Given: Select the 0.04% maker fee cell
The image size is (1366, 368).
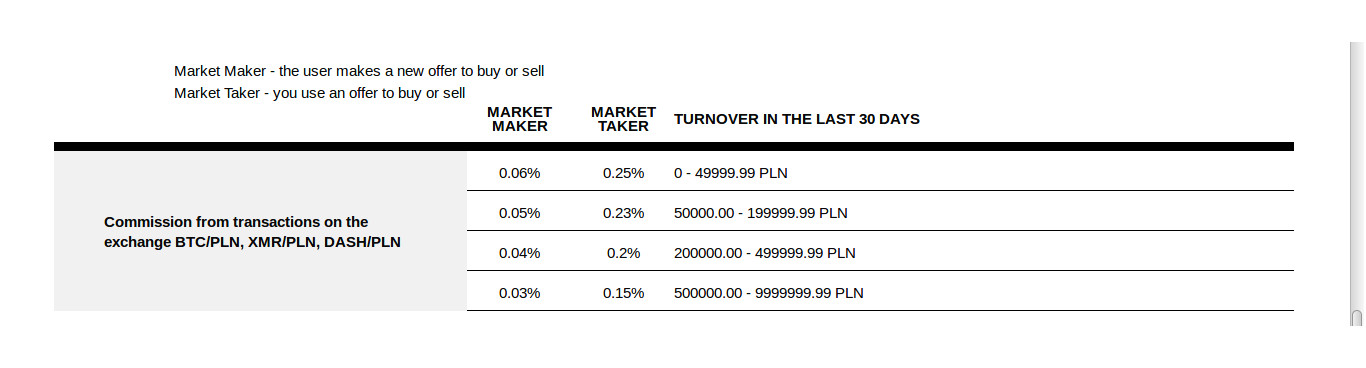Looking at the screenshot, I should point(519,253).
